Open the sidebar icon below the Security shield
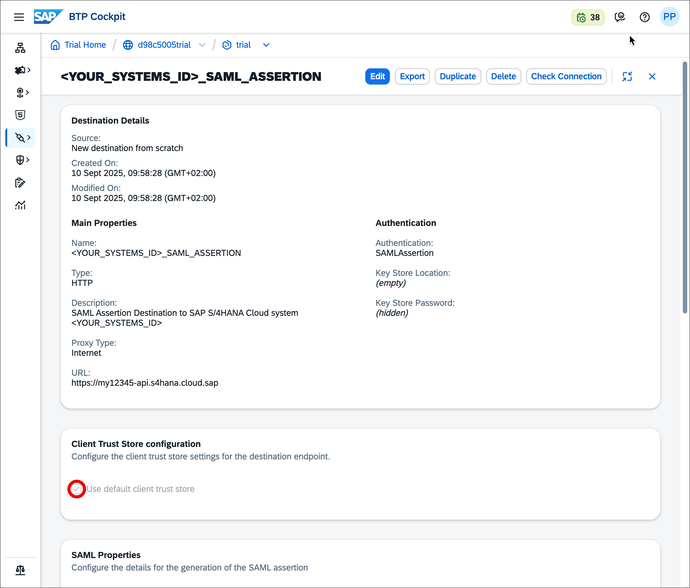690x588 pixels. tap(20, 183)
